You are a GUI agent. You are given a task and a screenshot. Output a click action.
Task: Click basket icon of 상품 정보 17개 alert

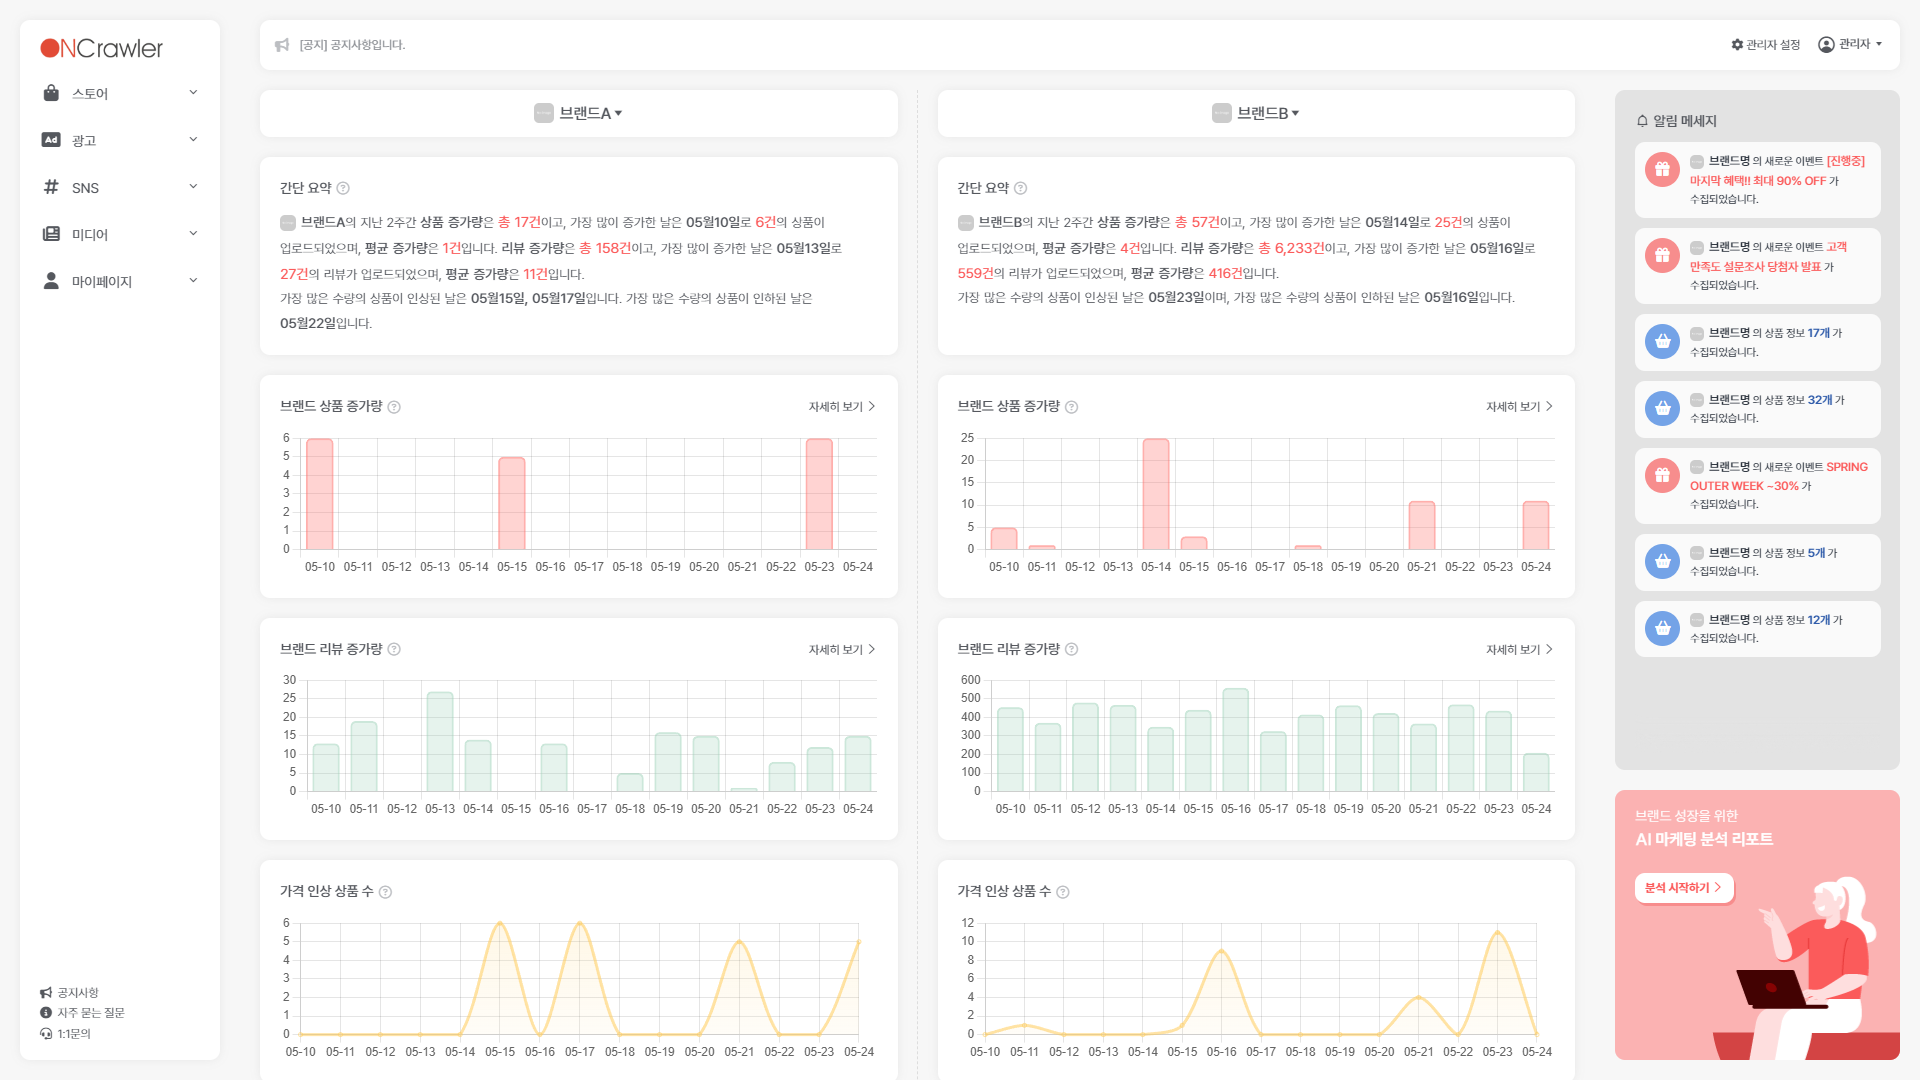1662,342
